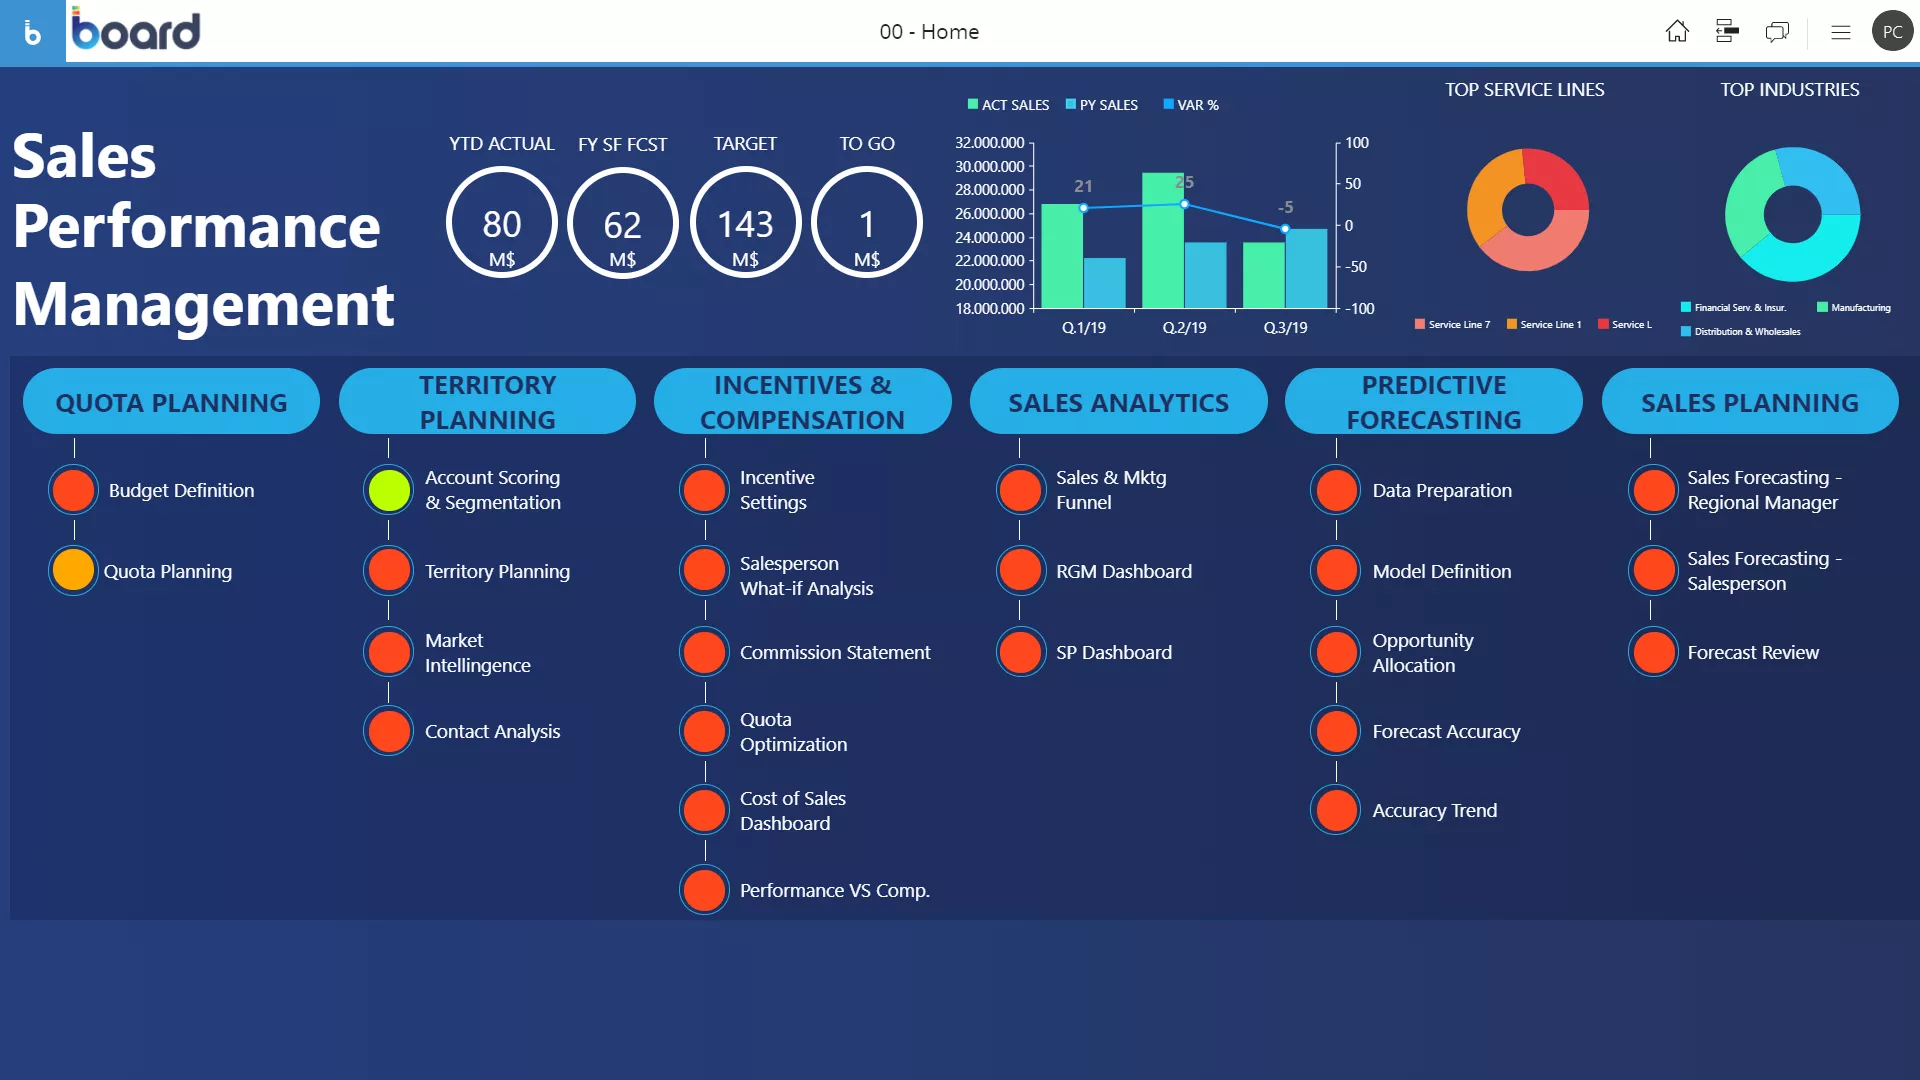Toggle Quota Planning yellow status indicator
Screen dimensions: 1920x1080
tap(74, 571)
